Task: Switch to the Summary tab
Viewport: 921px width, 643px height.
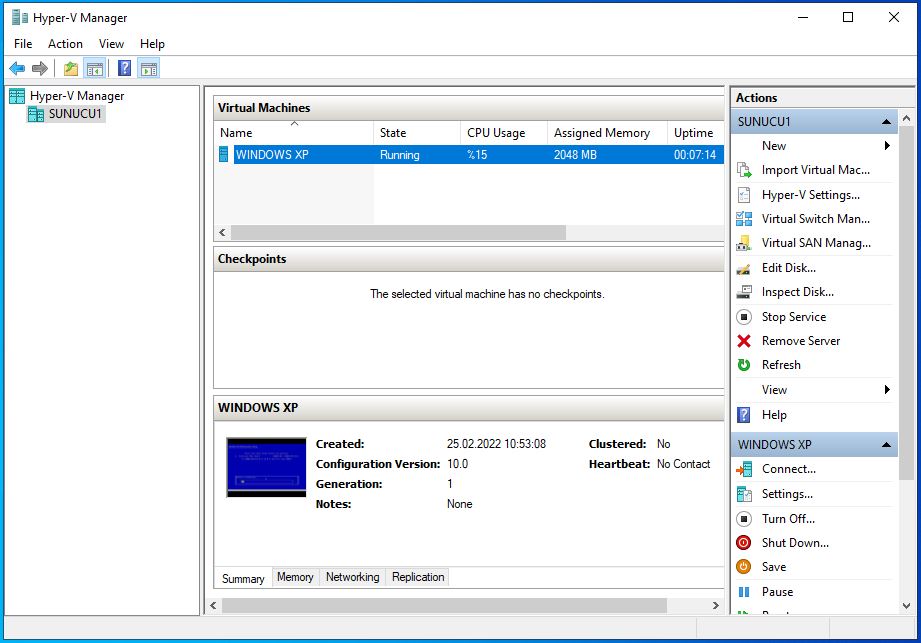Action: click(x=243, y=578)
